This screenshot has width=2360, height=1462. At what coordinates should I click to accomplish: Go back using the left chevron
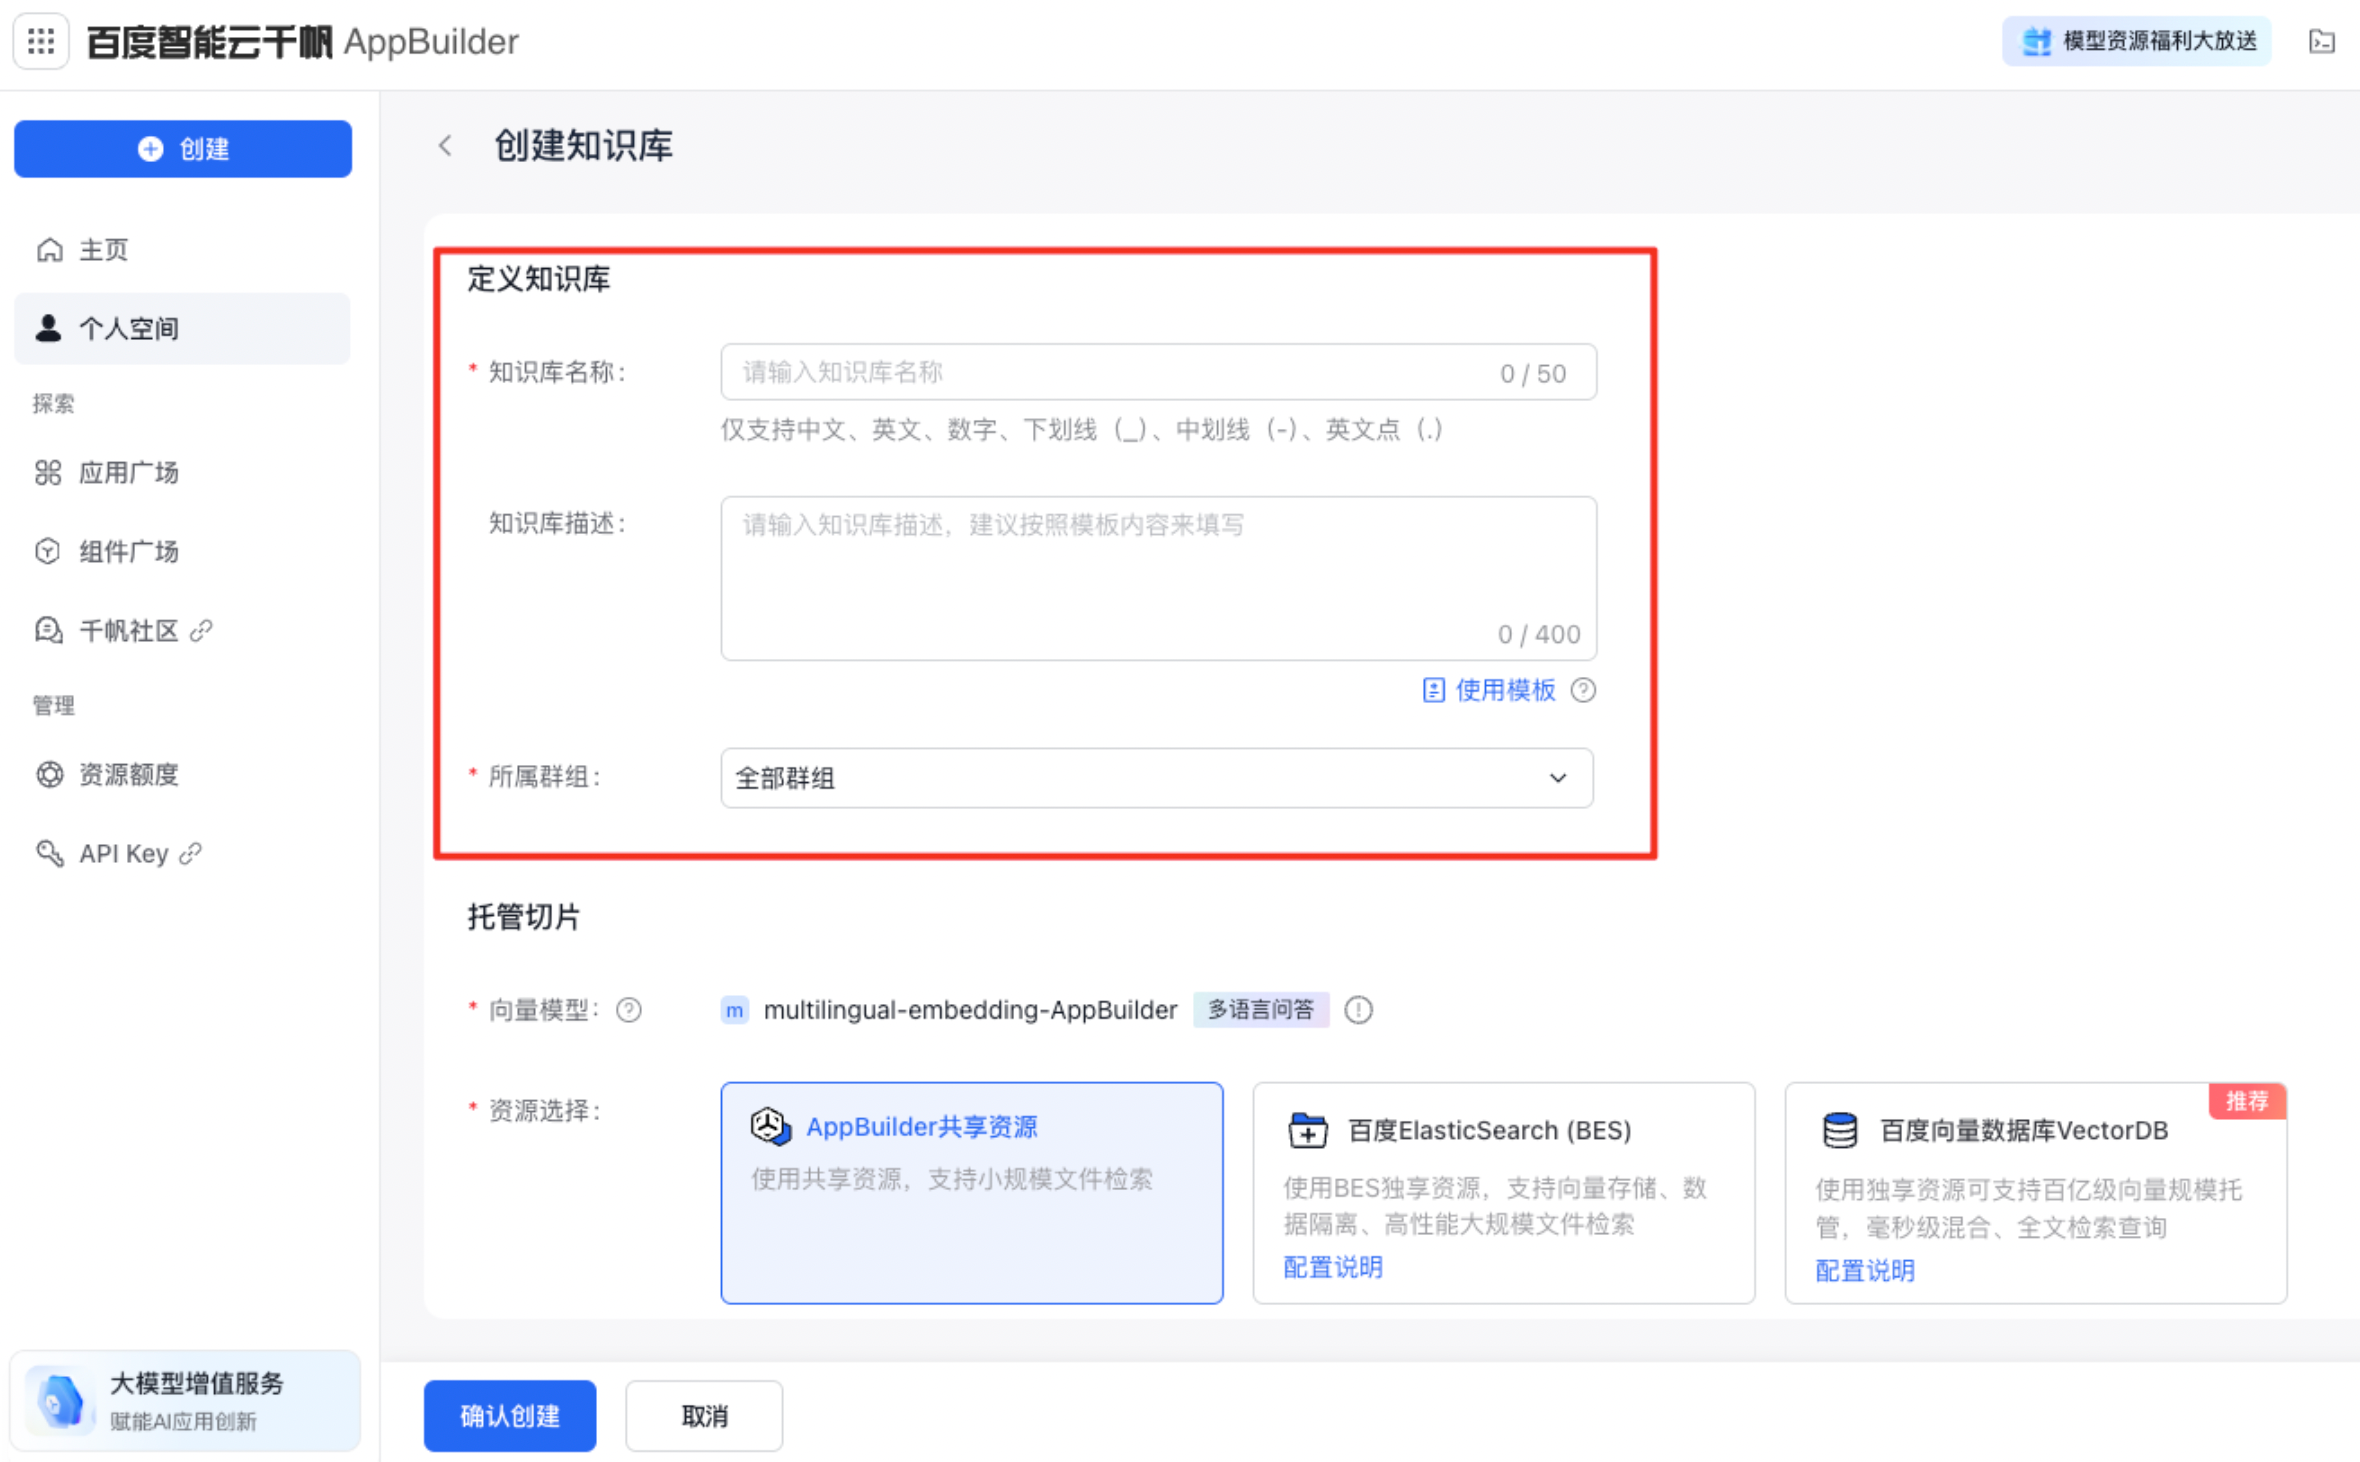(x=446, y=146)
